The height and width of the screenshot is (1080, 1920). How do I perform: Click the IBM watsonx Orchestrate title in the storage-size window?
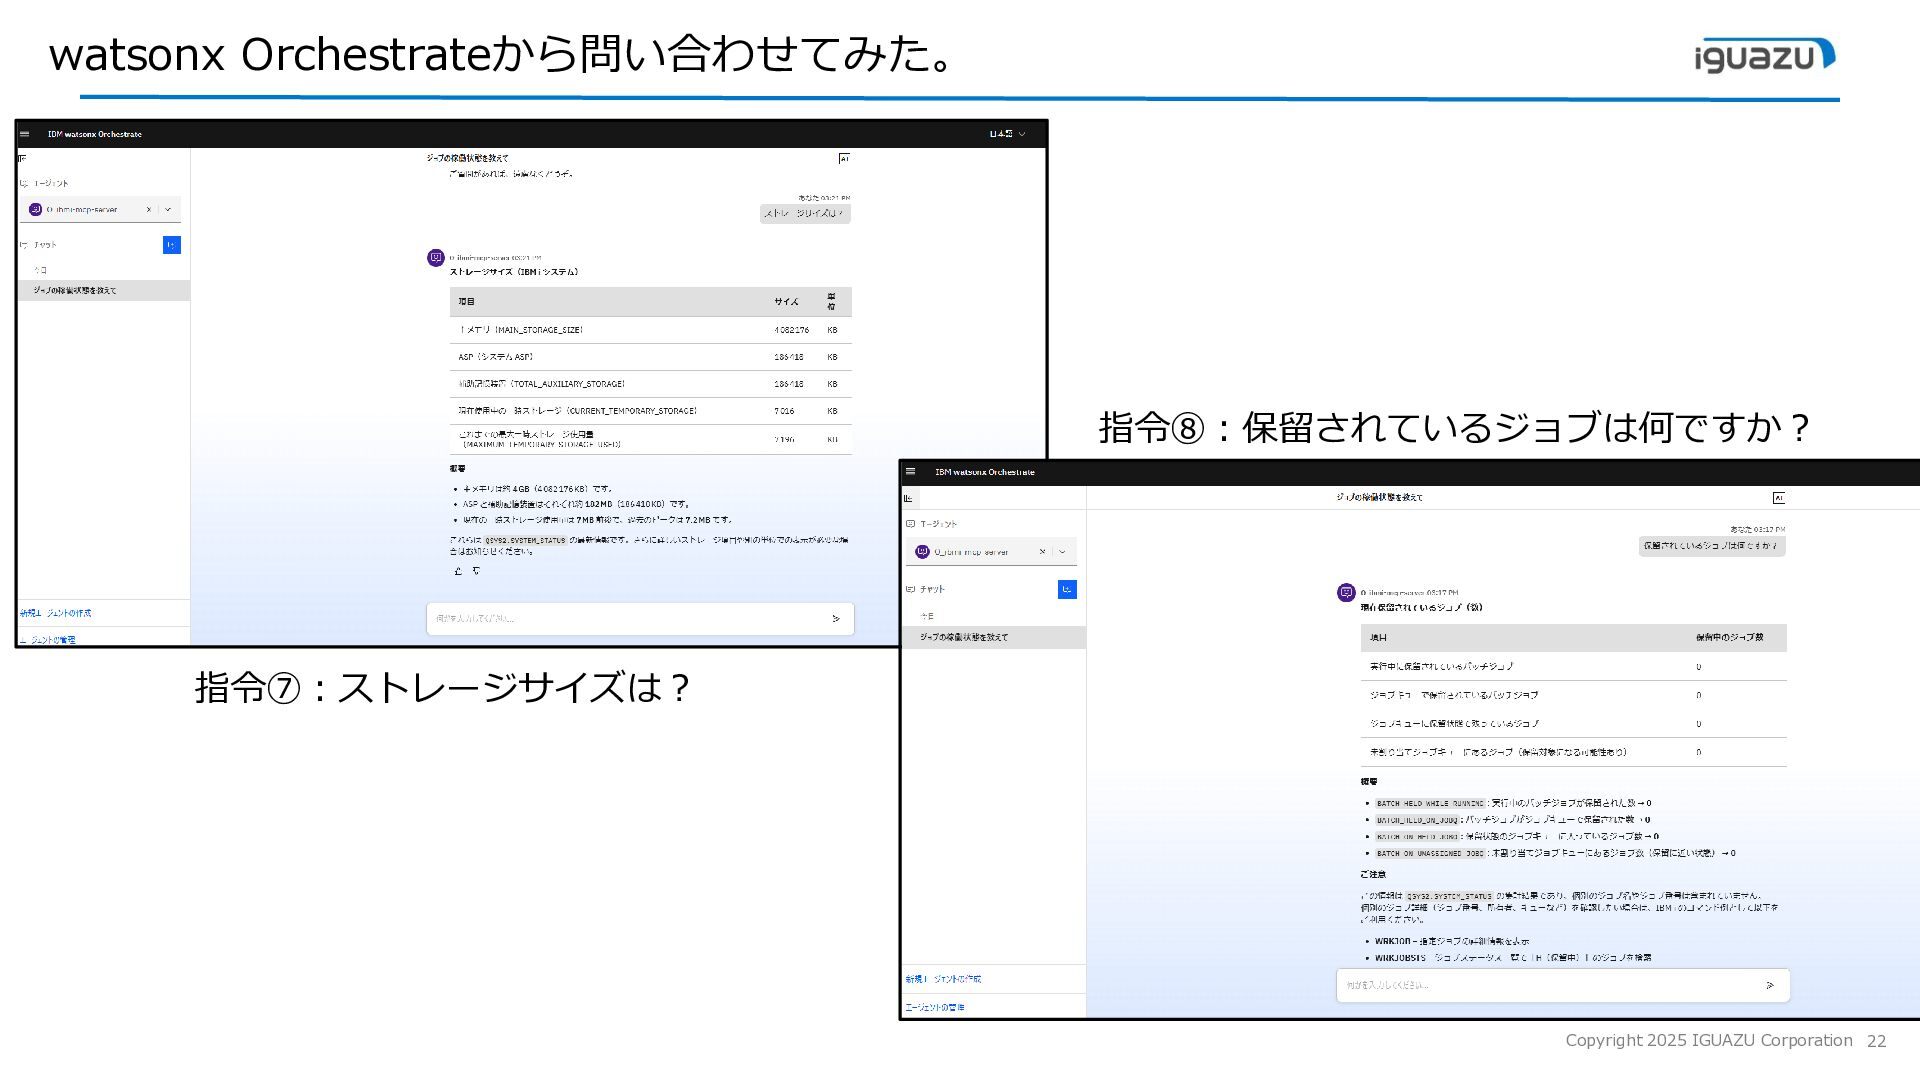tap(95, 134)
